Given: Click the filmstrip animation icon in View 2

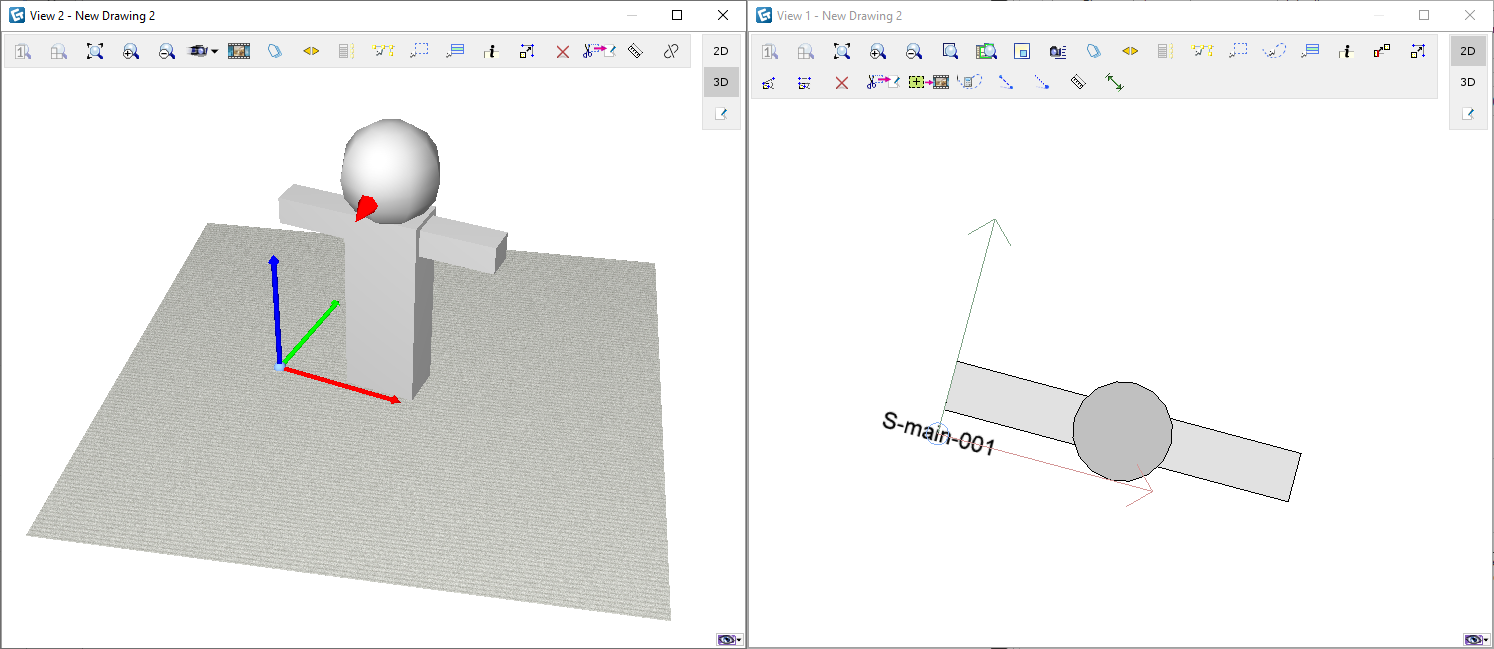Looking at the screenshot, I should pos(239,51).
